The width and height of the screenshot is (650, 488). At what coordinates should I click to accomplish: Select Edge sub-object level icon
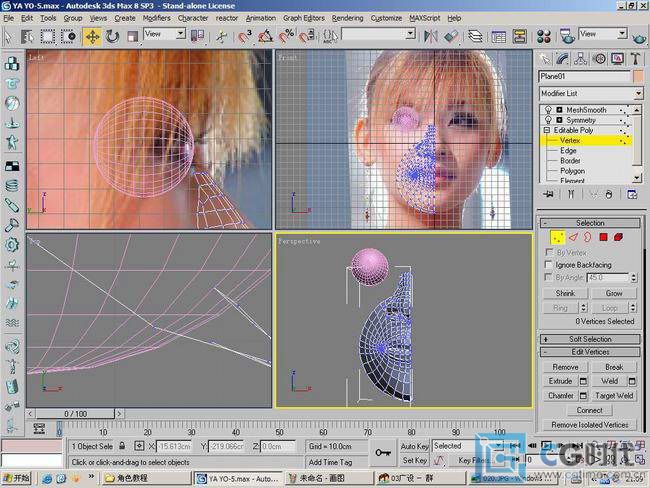[573, 238]
